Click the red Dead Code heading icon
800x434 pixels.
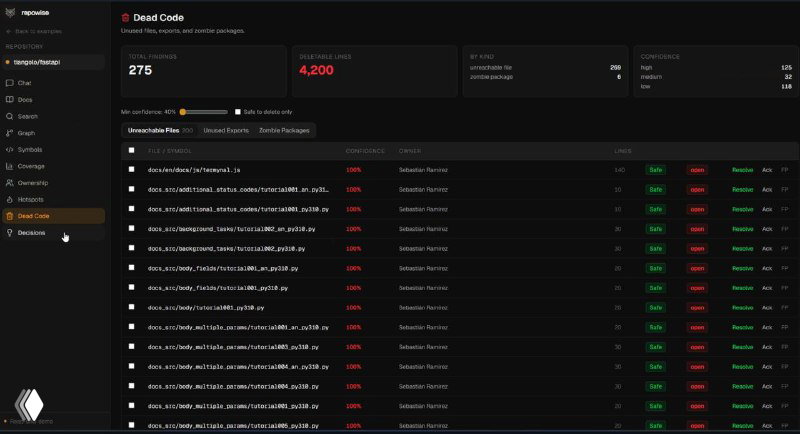pyautogui.click(x=125, y=18)
